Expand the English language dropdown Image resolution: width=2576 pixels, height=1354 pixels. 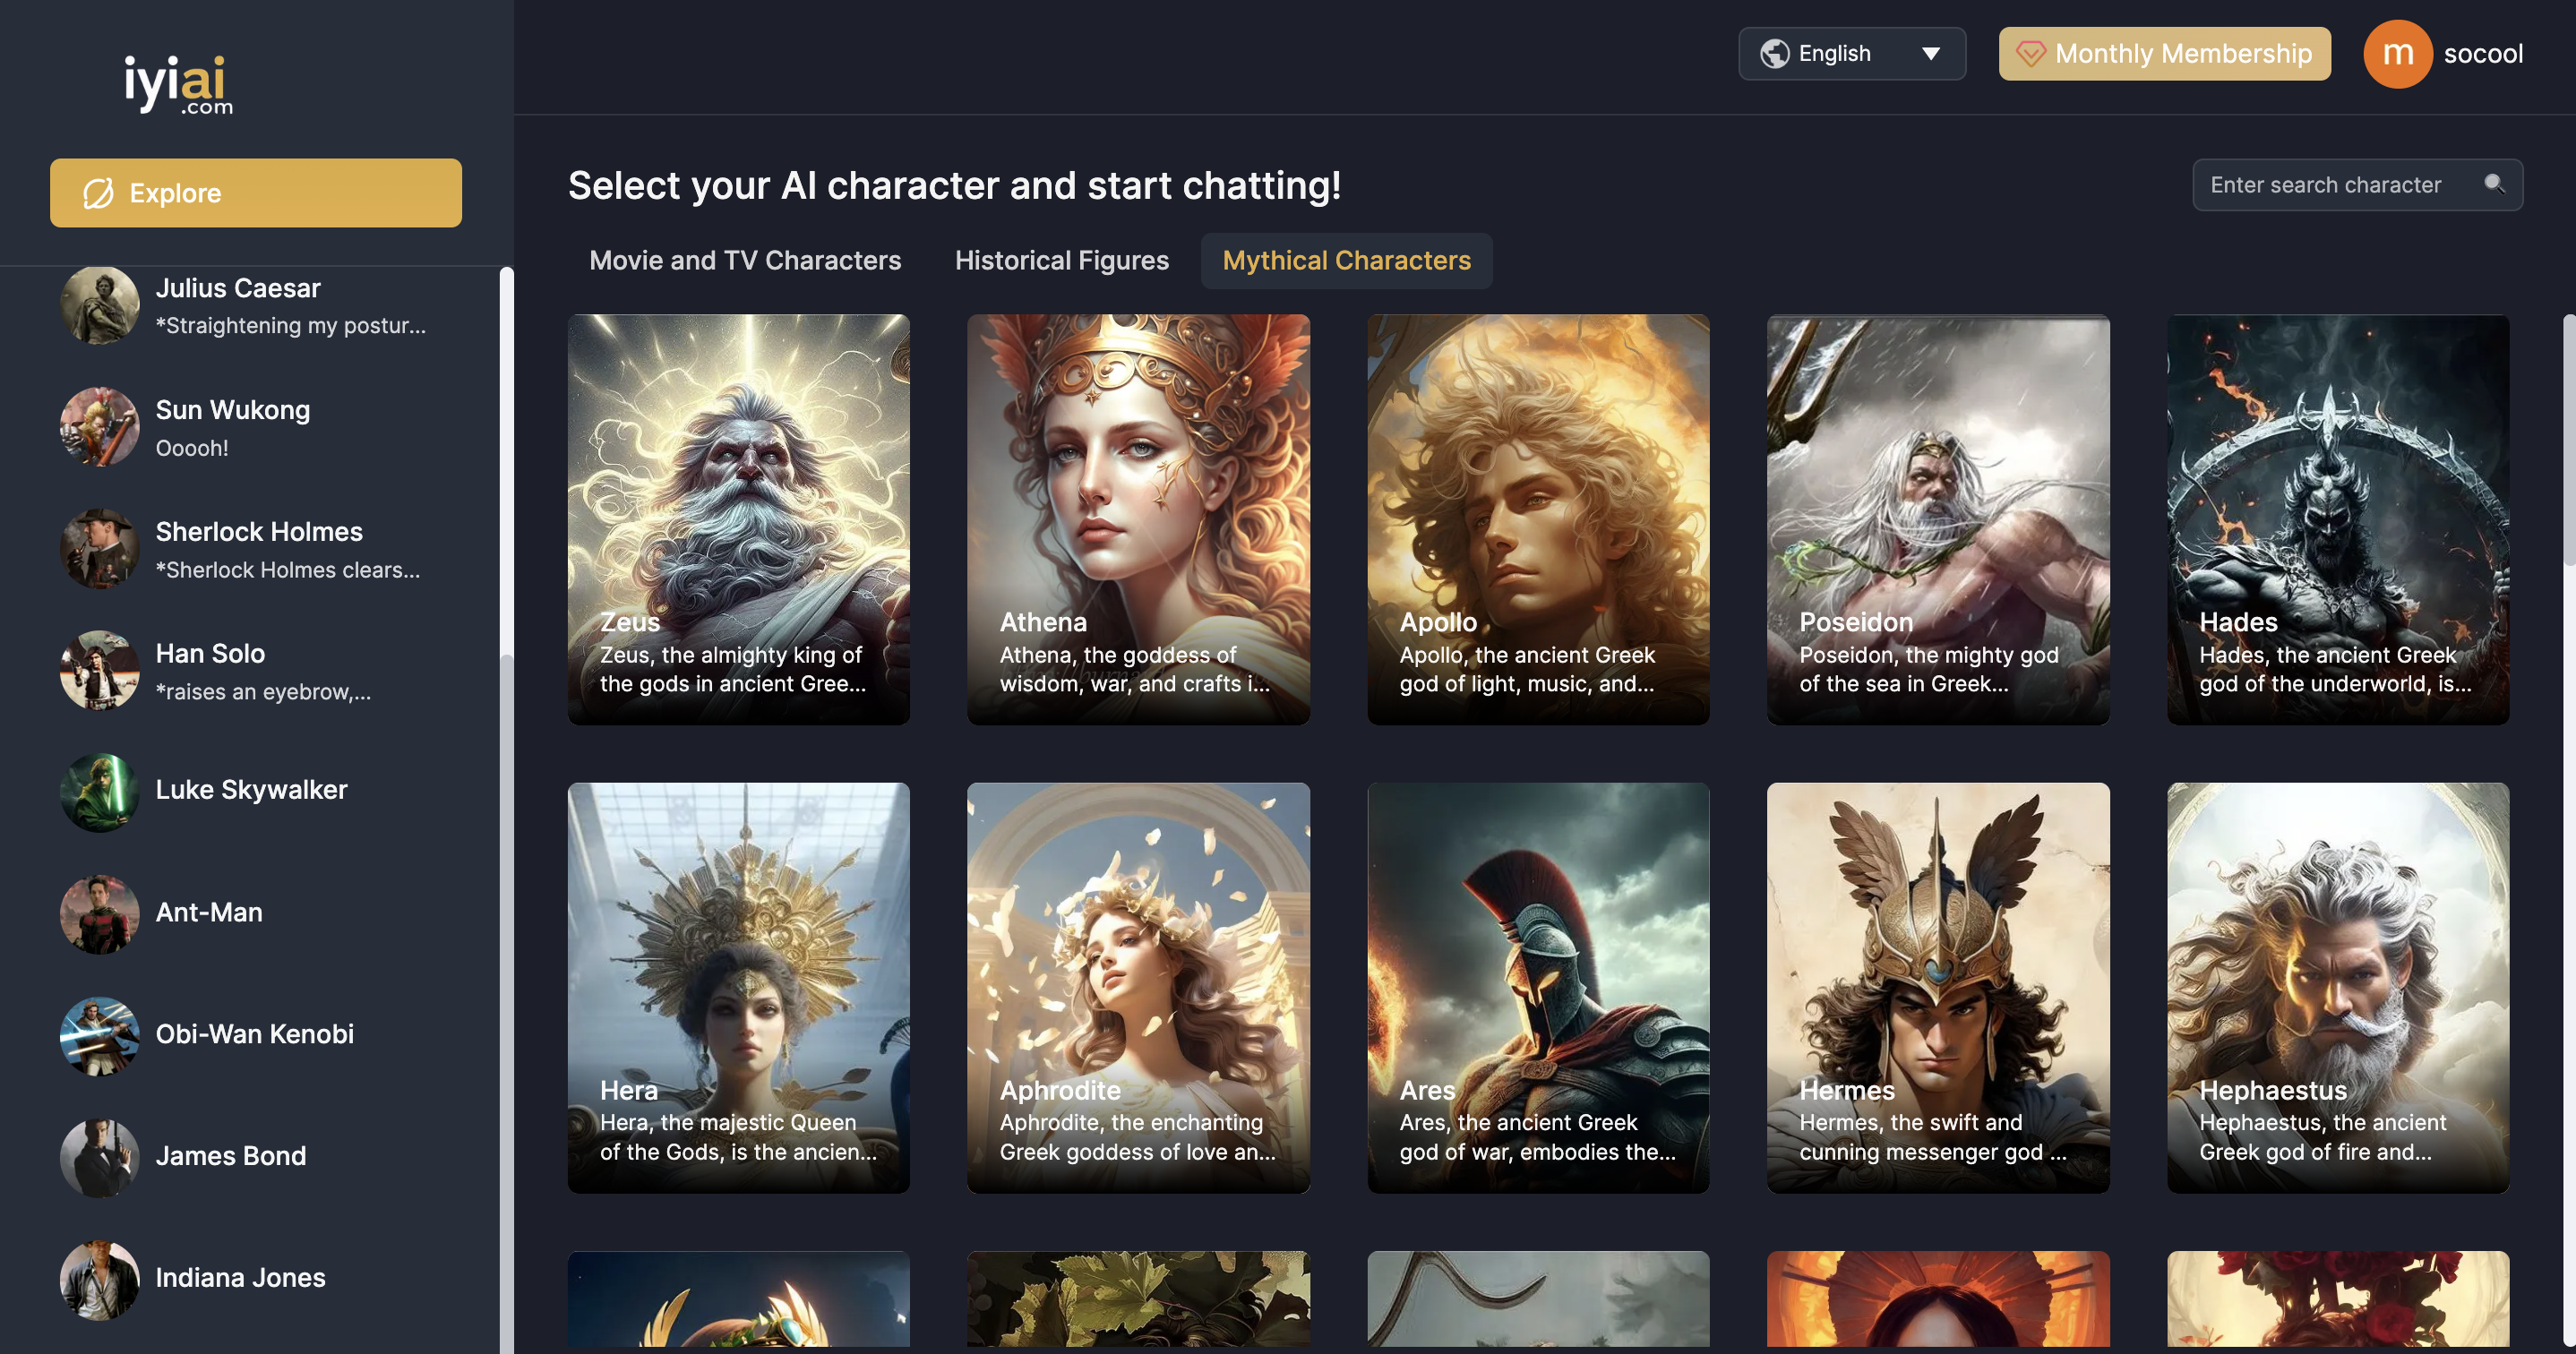coord(1851,54)
